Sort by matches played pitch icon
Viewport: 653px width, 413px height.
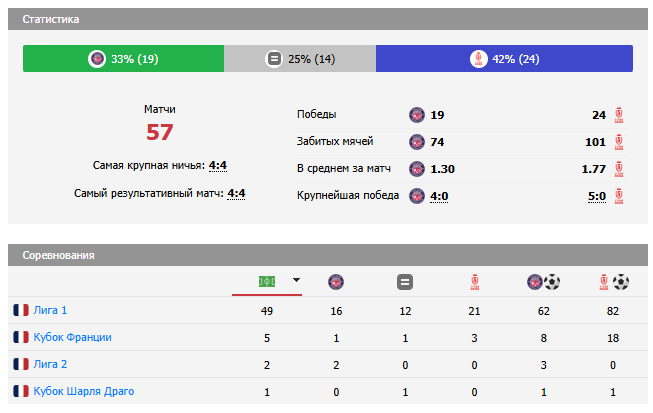[x=267, y=281]
